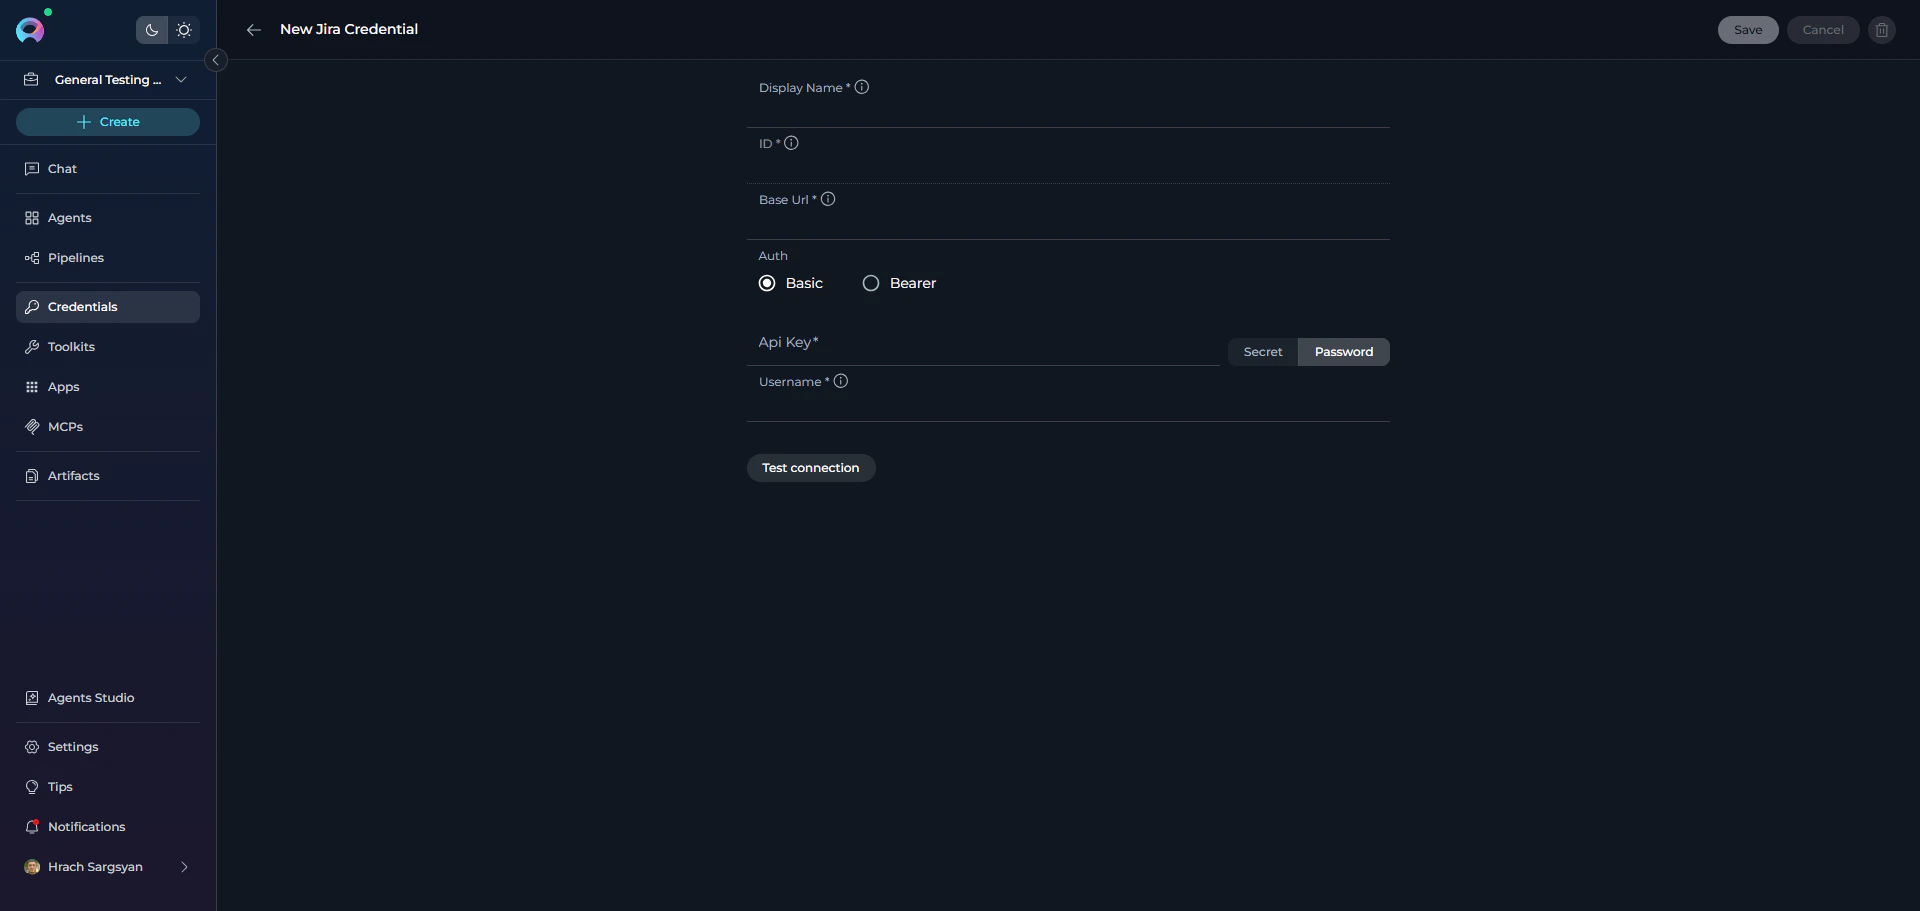This screenshot has width=1920, height=911.
Task: Focus the Display Name input field
Action: pyautogui.click(x=1068, y=111)
